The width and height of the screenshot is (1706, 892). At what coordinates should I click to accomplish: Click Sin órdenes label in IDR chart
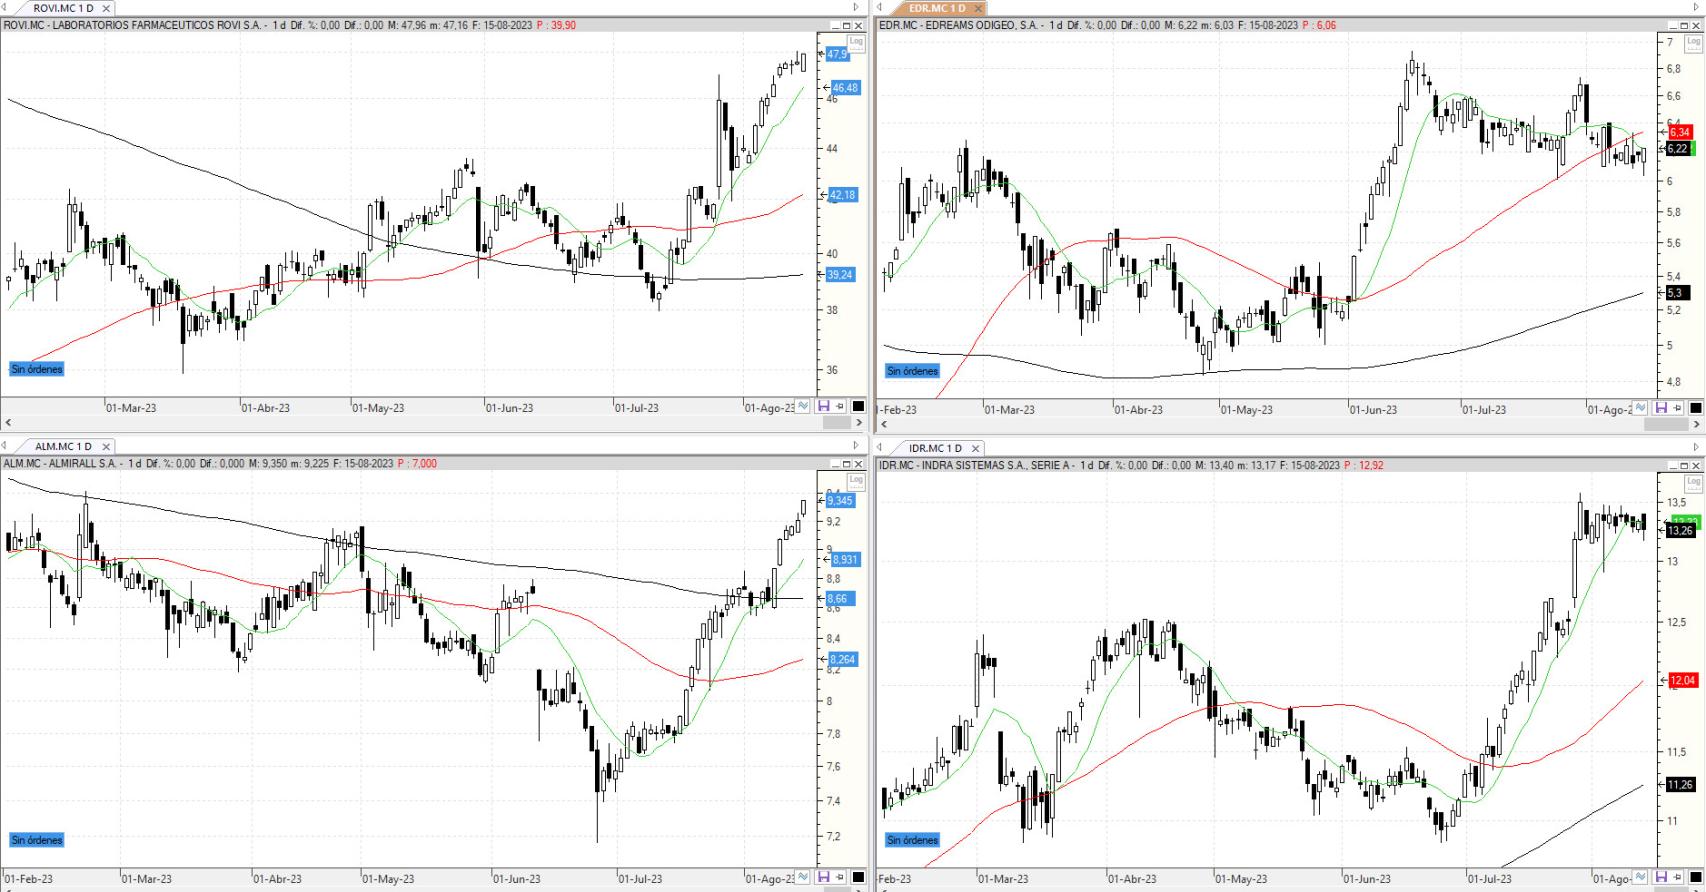coord(913,840)
